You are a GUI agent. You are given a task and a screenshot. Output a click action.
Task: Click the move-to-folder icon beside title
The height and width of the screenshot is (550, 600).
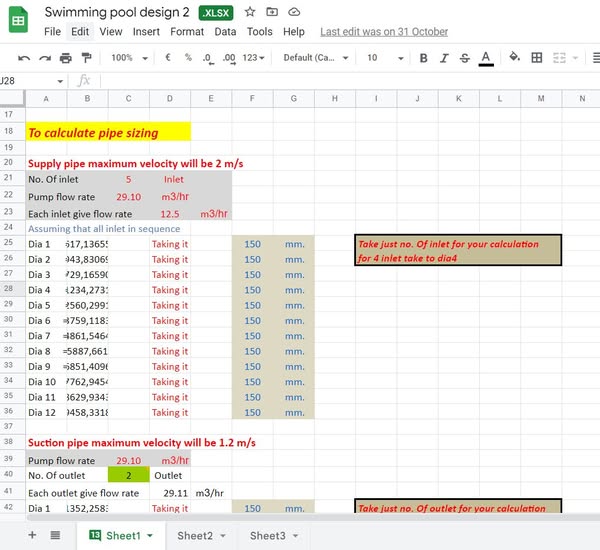pos(271,12)
